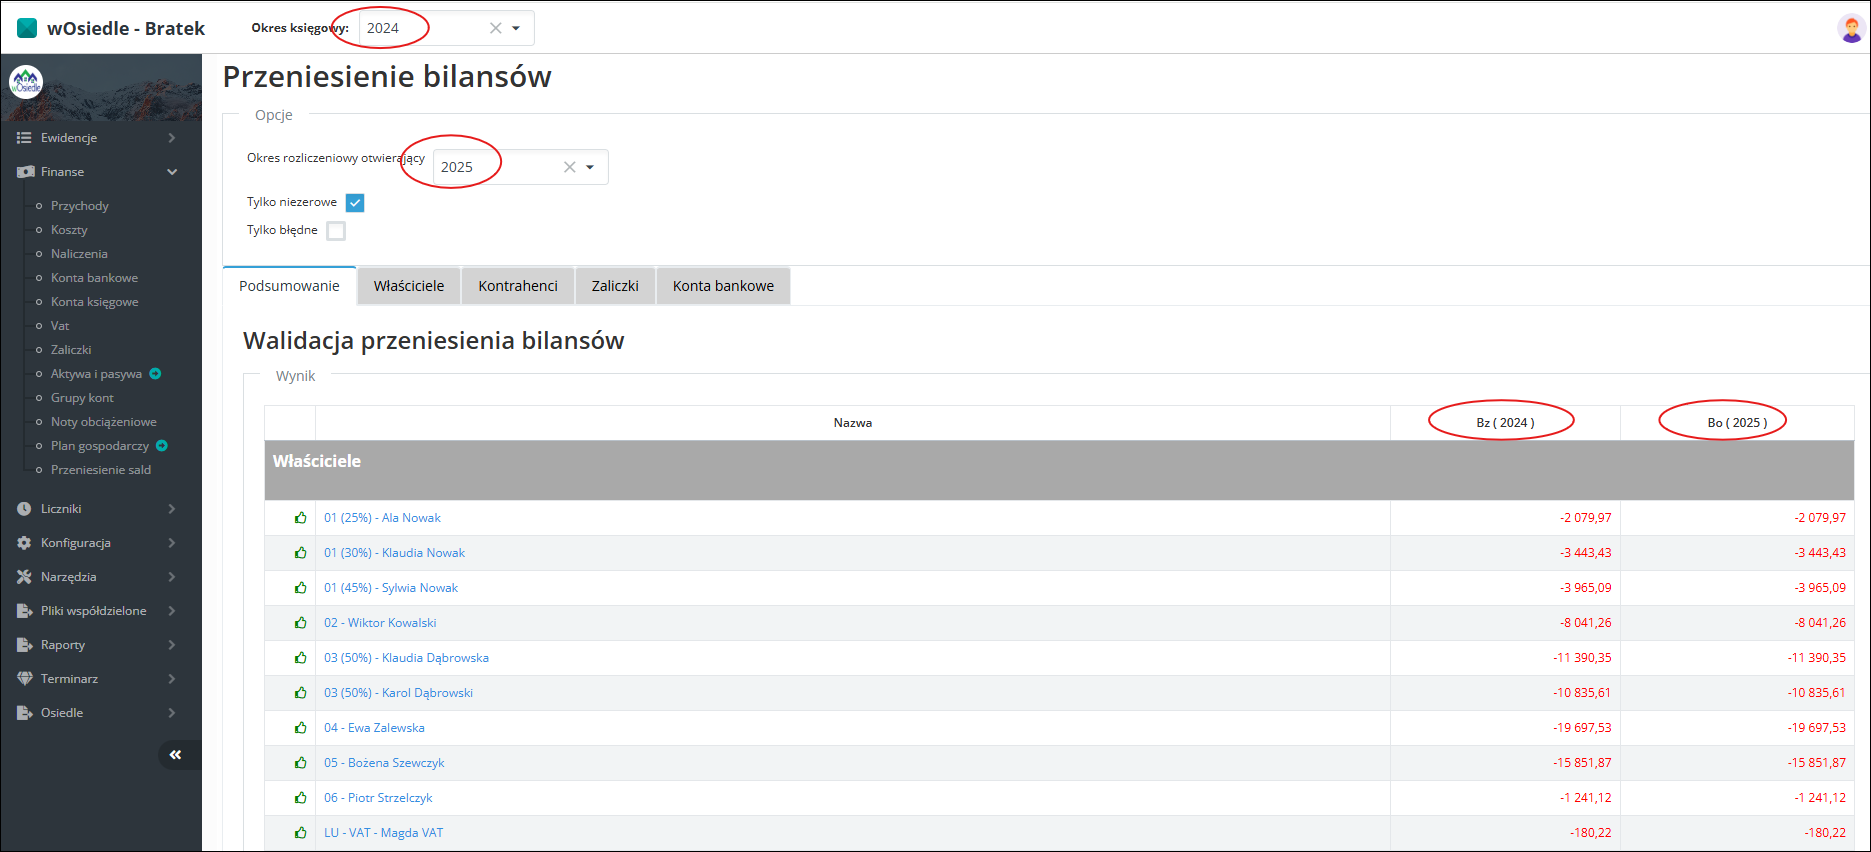Click the user avatar icon
1871x852 pixels.
click(x=1850, y=29)
